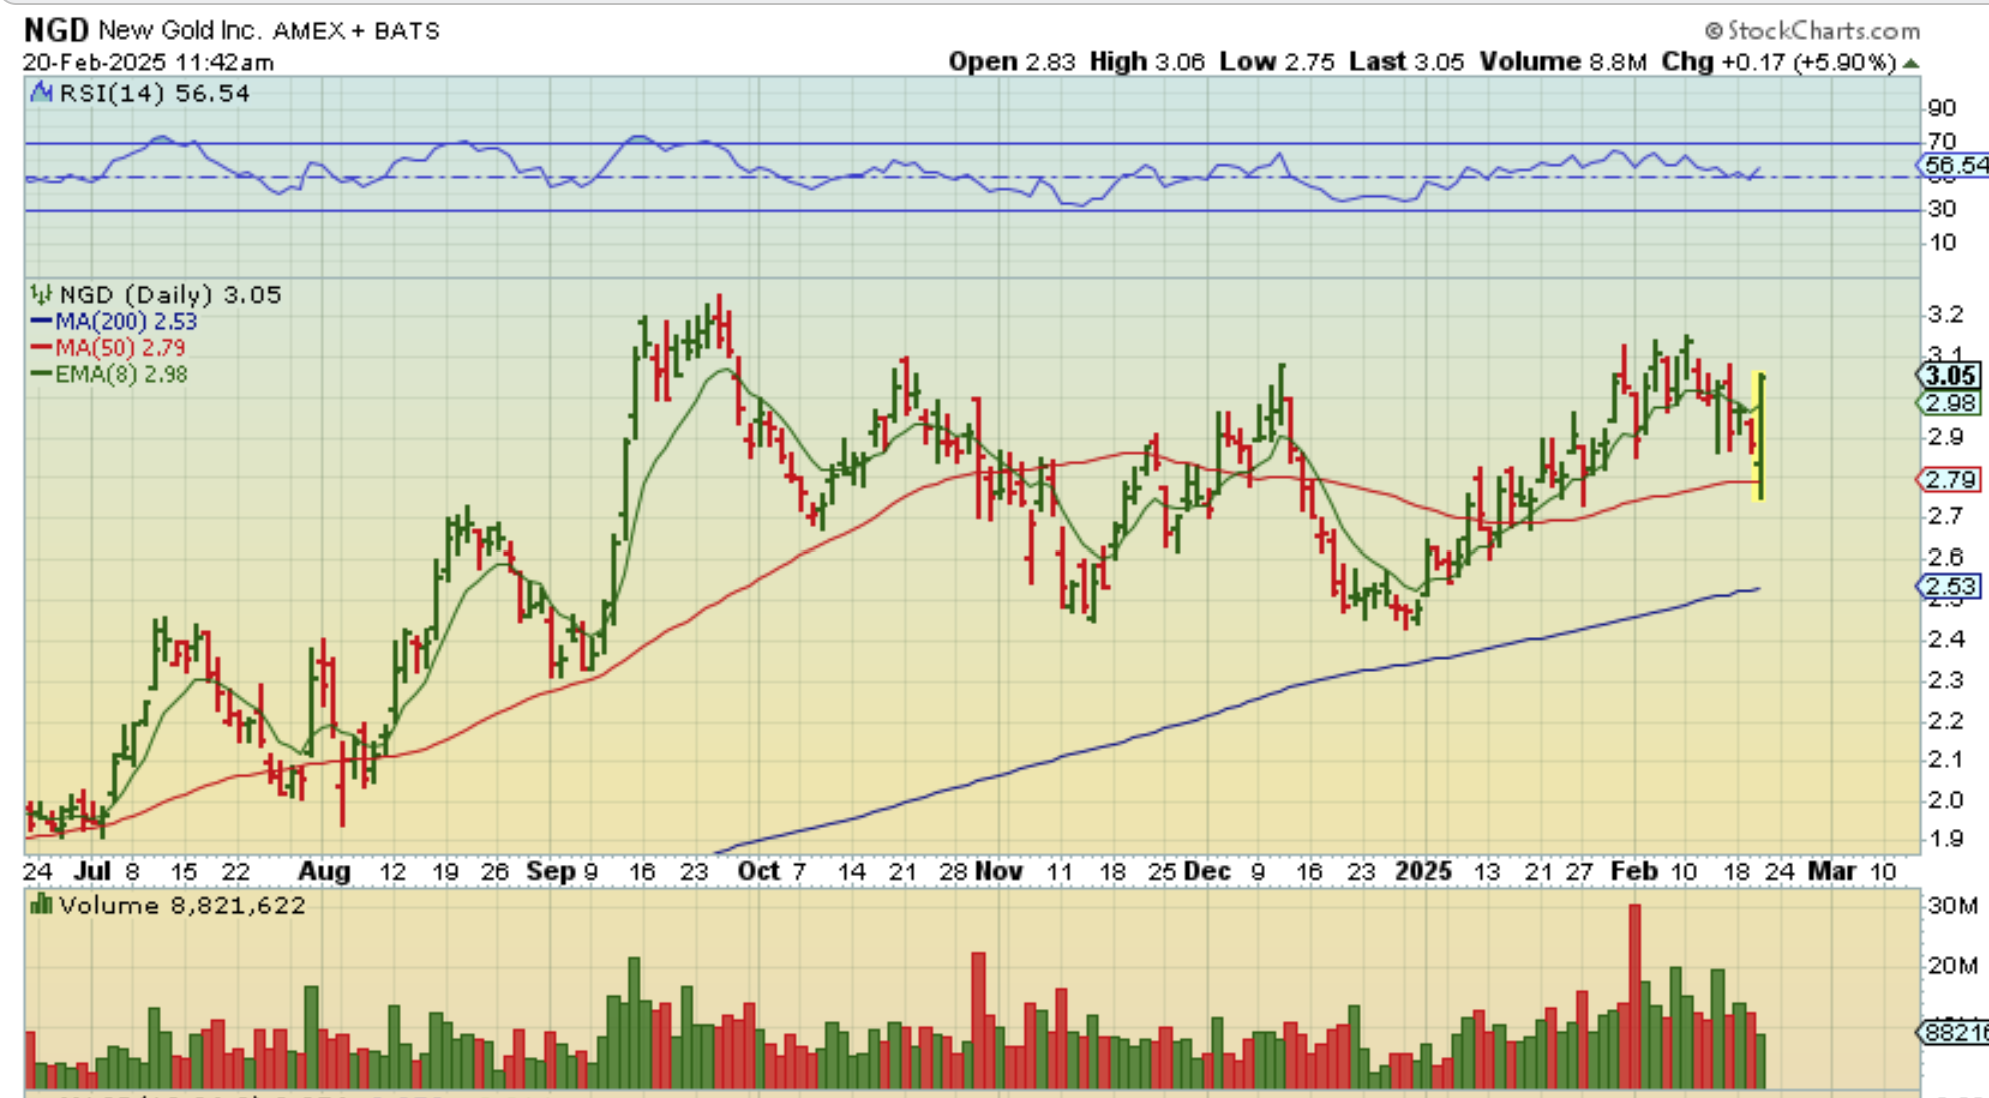Click the 3.05 last price tag
The height and width of the screenshot is (1098, 1989).
pyautogui.click(x=1950, y=376)
